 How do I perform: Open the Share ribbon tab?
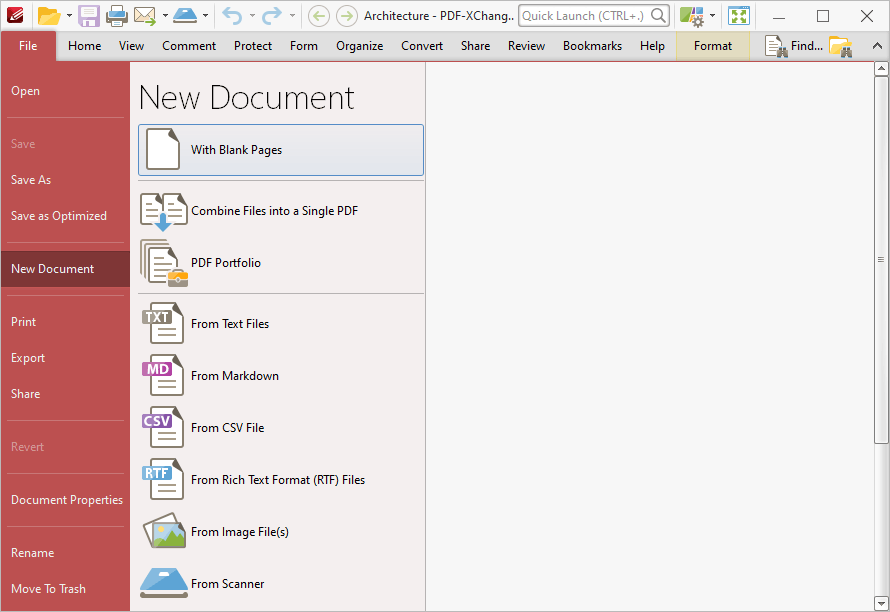click(475, 46)
